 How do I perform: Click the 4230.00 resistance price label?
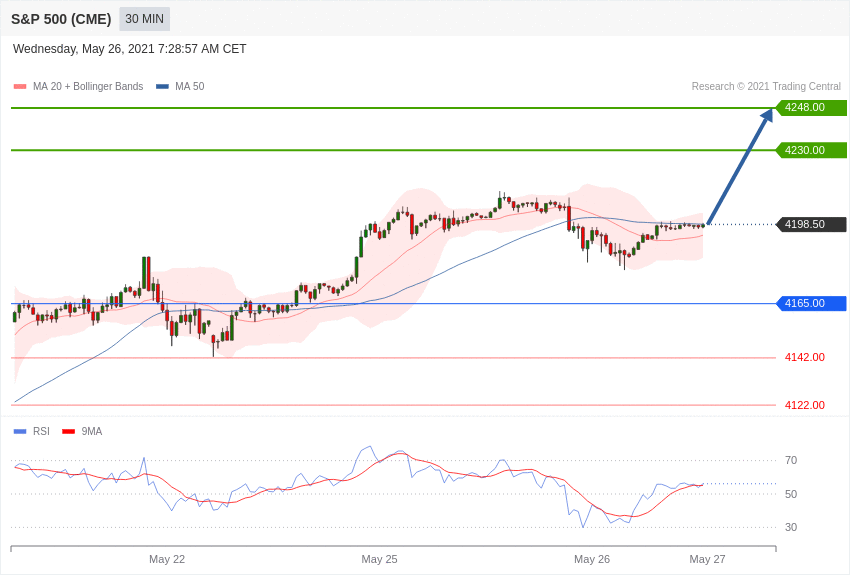pos(812,150)
